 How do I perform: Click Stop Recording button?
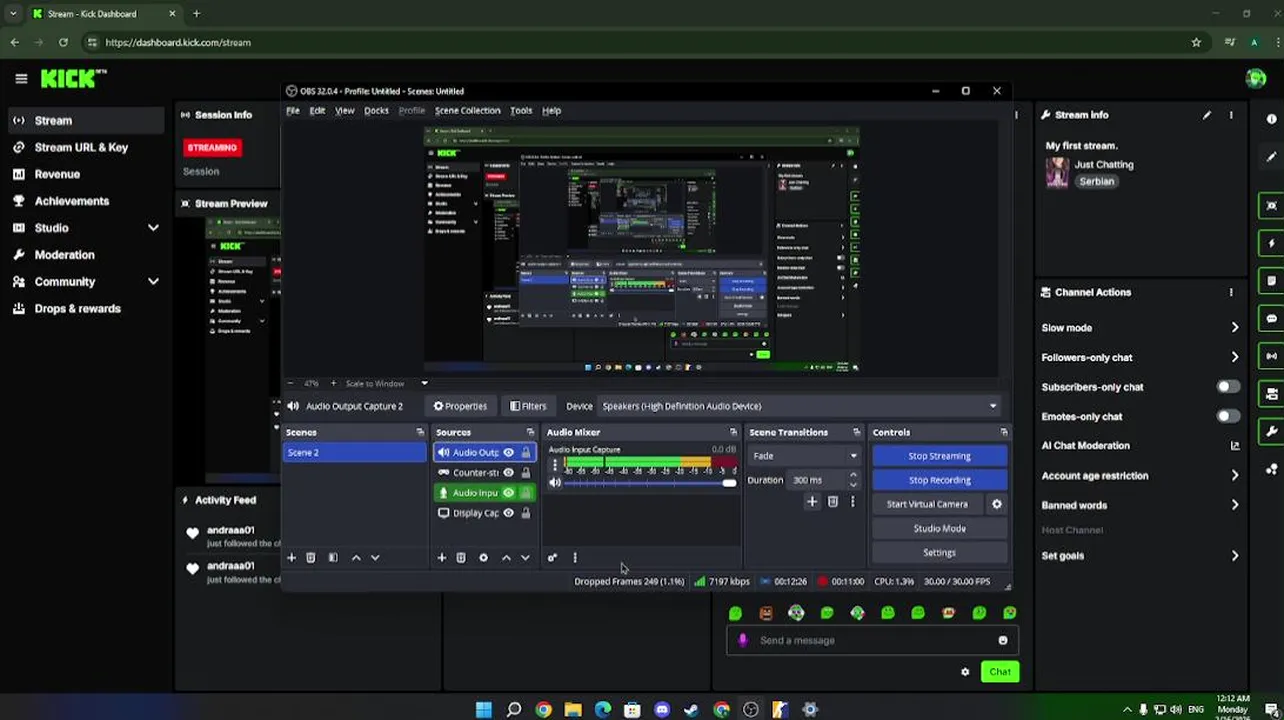939,480
